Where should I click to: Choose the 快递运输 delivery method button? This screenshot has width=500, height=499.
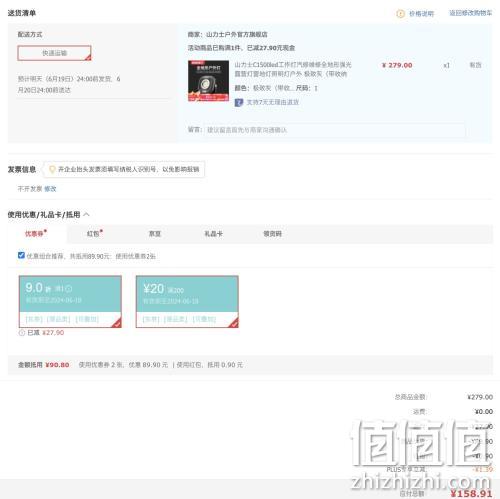pyautogui.click(x=54, y=53)
